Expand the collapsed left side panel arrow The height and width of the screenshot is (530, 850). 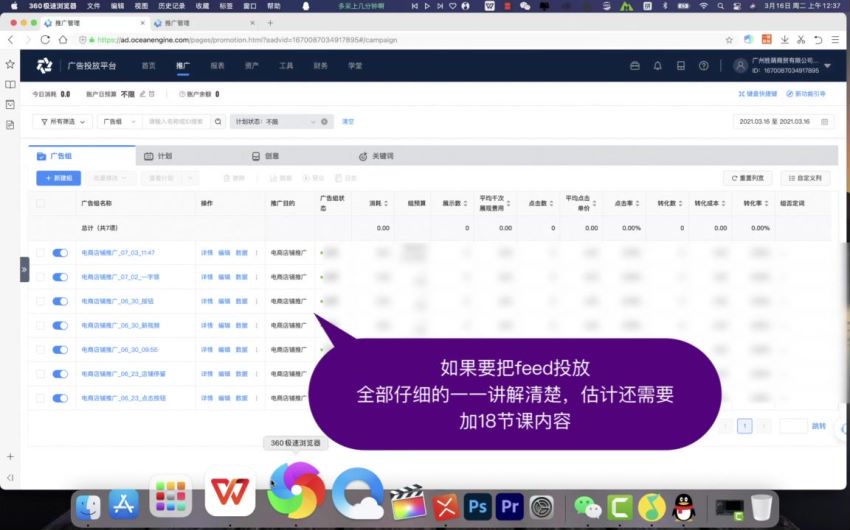pos(24,269)
